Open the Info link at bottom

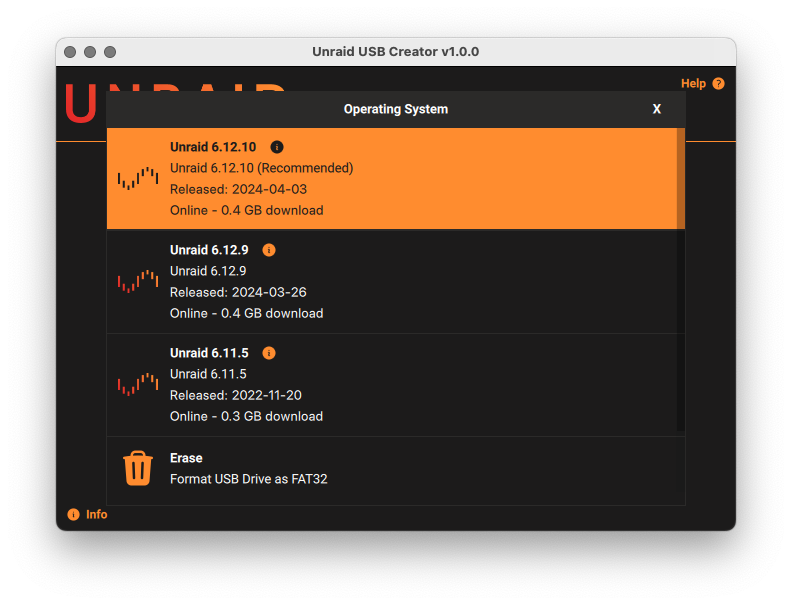[x=96, y=514]
